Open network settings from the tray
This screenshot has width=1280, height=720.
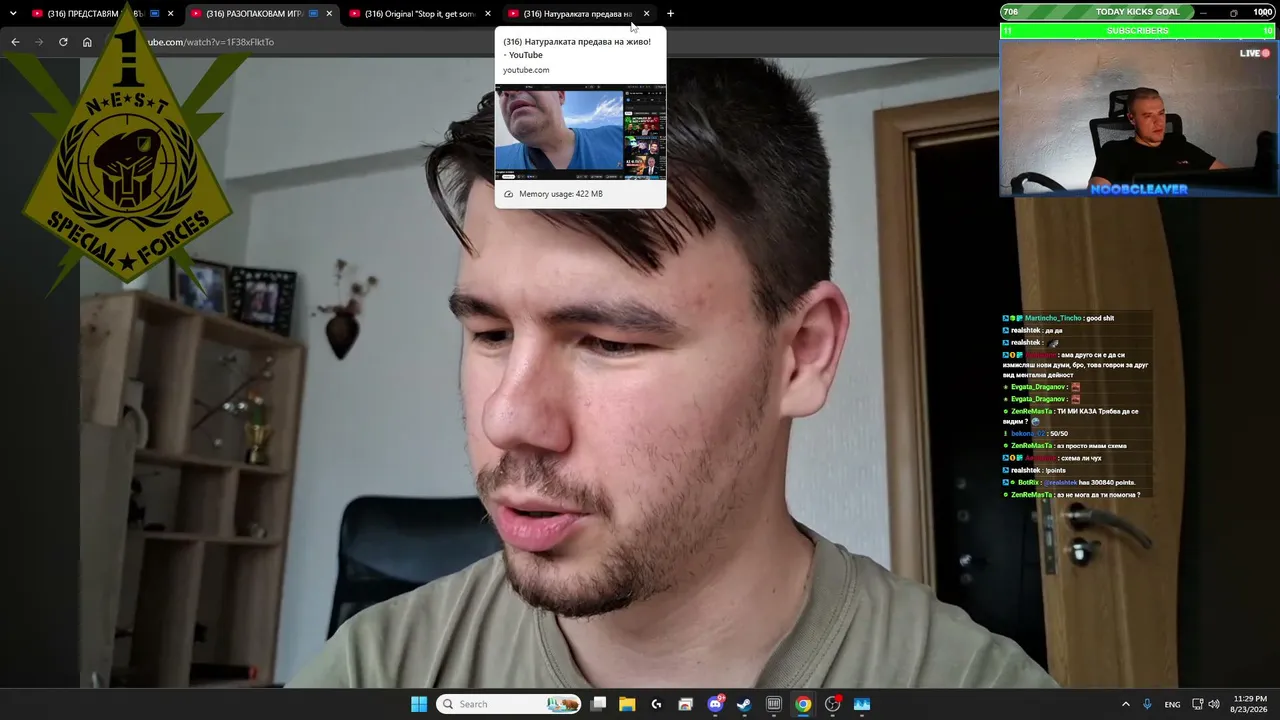click(x=1198, y=704)
